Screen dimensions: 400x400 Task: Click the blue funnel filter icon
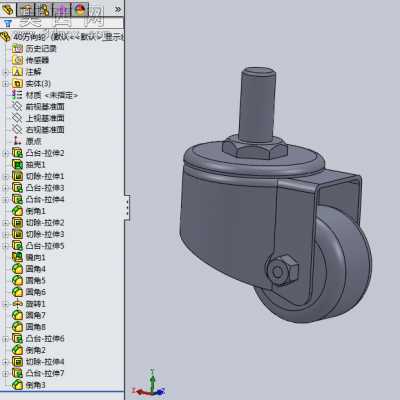click(x=8, y=23)
